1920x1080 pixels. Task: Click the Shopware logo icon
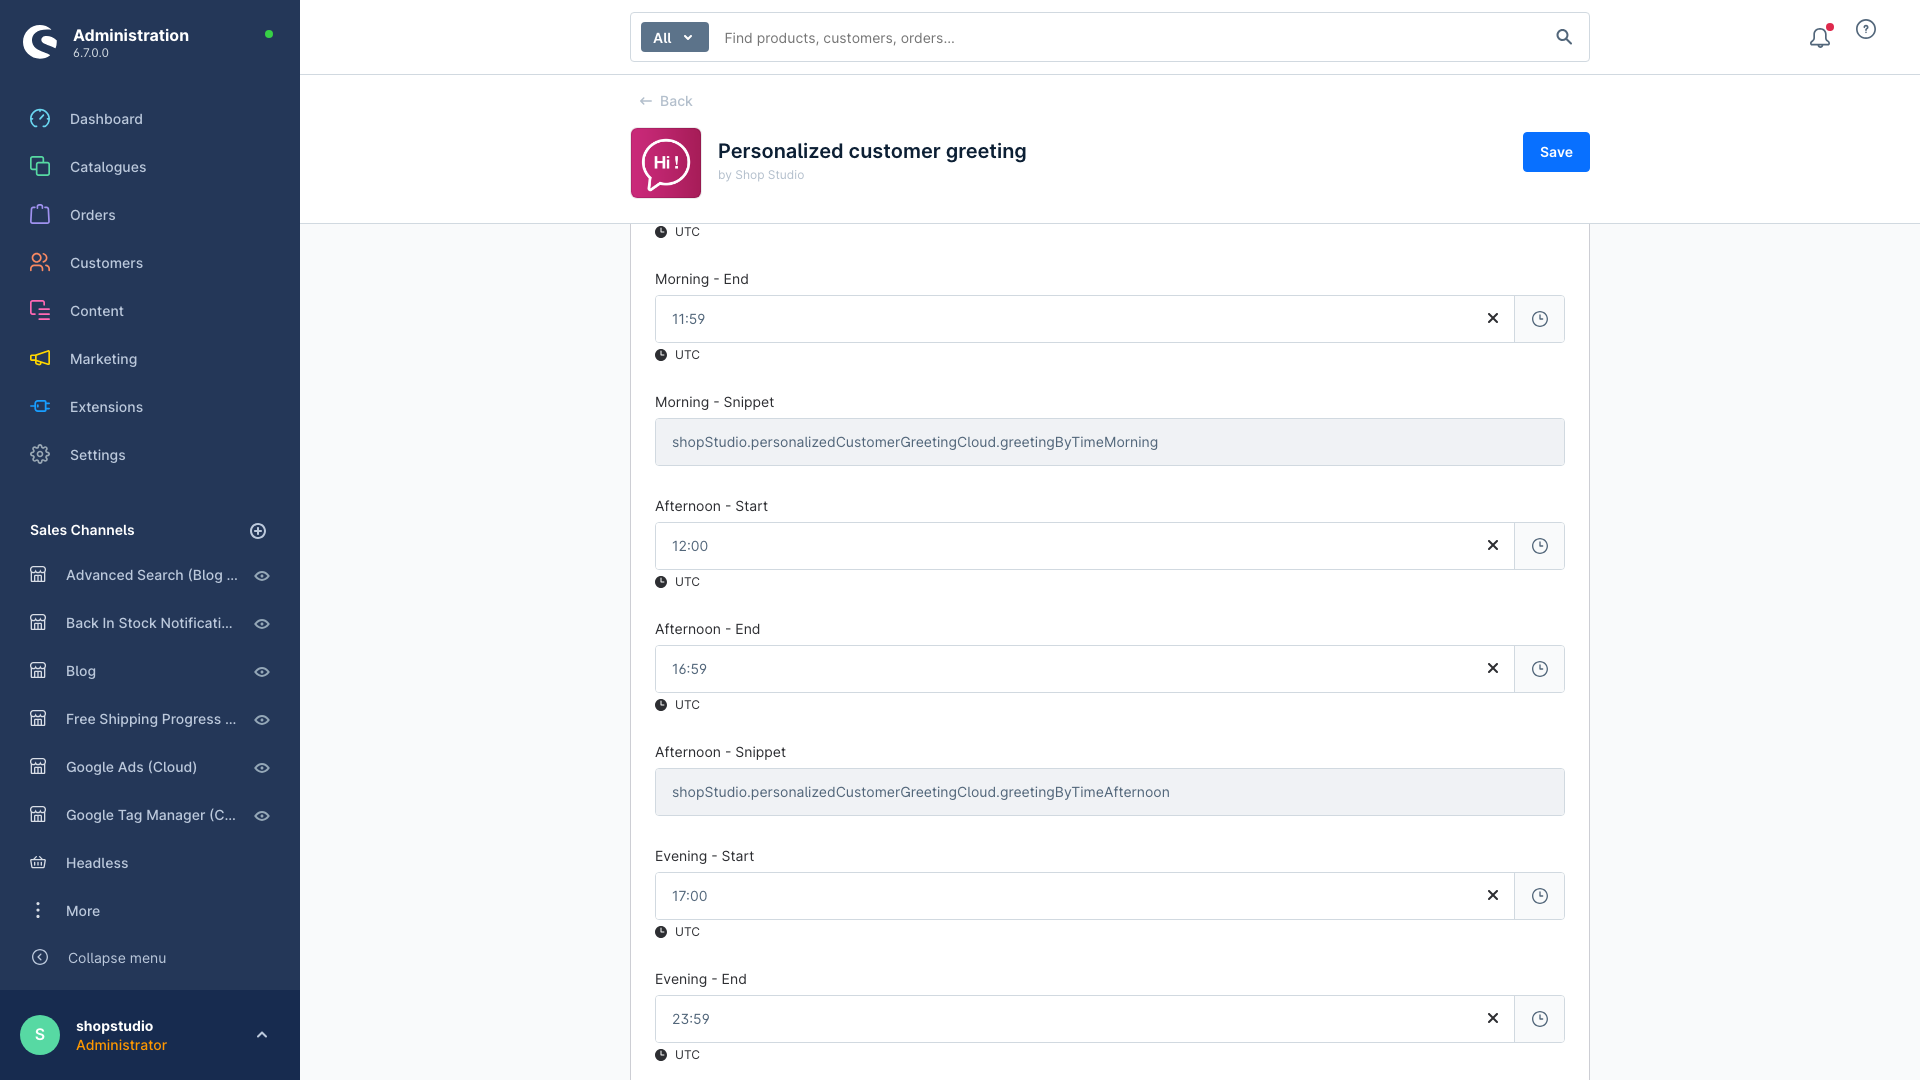click(x=40, y=42)
